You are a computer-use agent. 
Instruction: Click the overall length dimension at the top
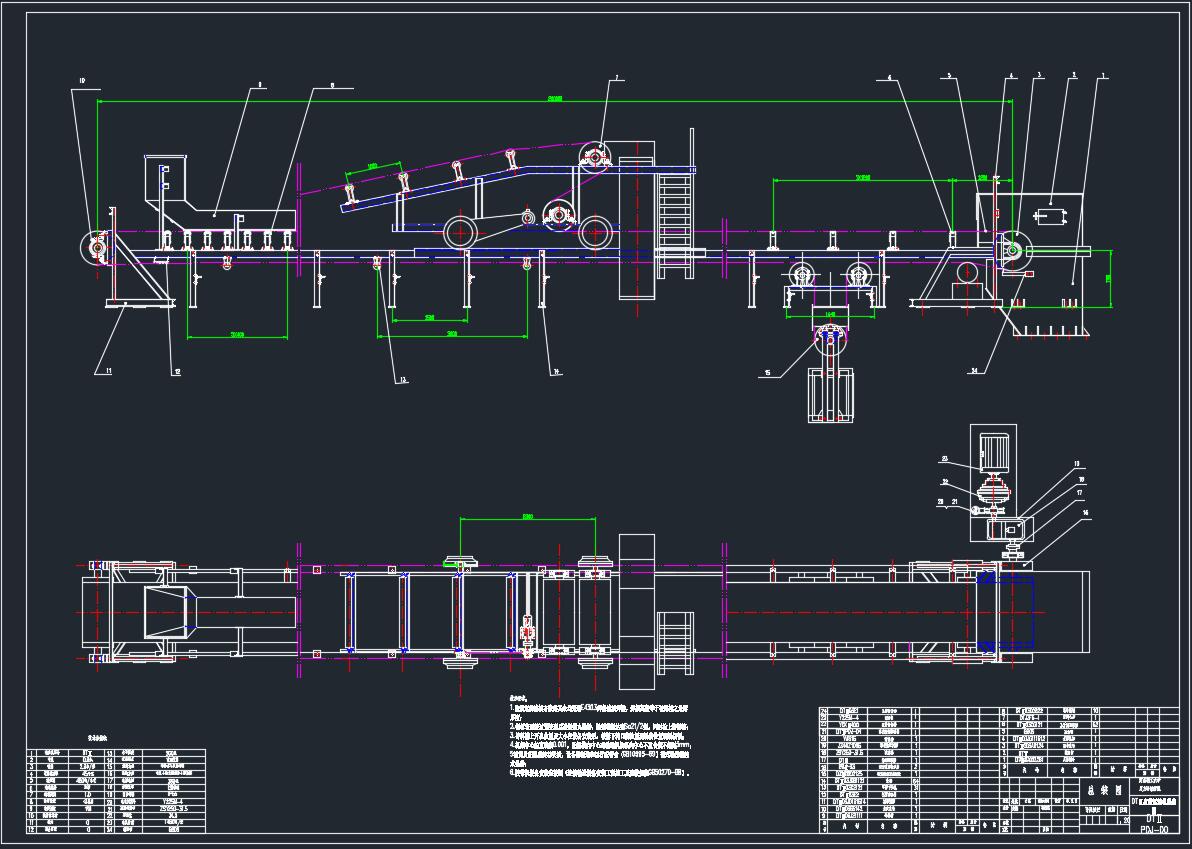(x=555, y=99)
